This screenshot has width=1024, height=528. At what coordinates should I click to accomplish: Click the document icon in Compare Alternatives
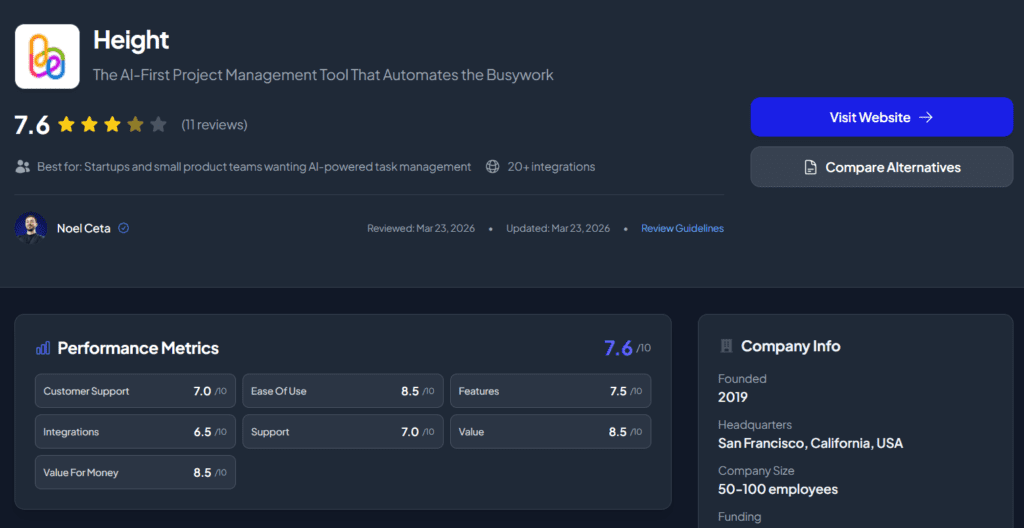pyautogui.click(x=810, y=168)
